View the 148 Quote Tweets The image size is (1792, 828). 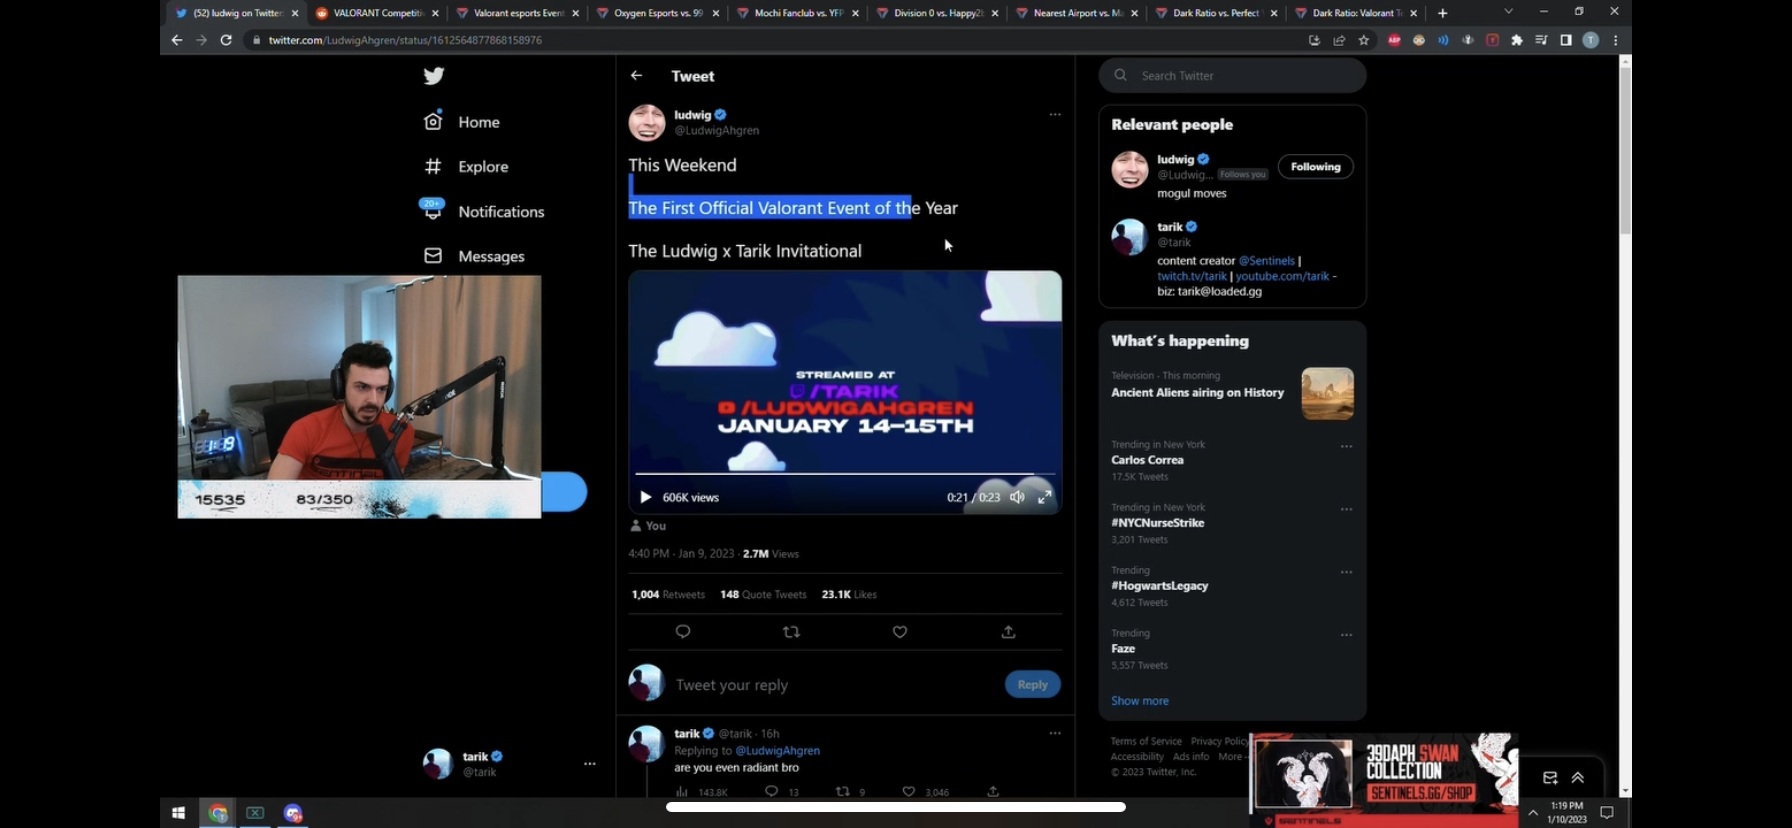(x=763, y=594)
